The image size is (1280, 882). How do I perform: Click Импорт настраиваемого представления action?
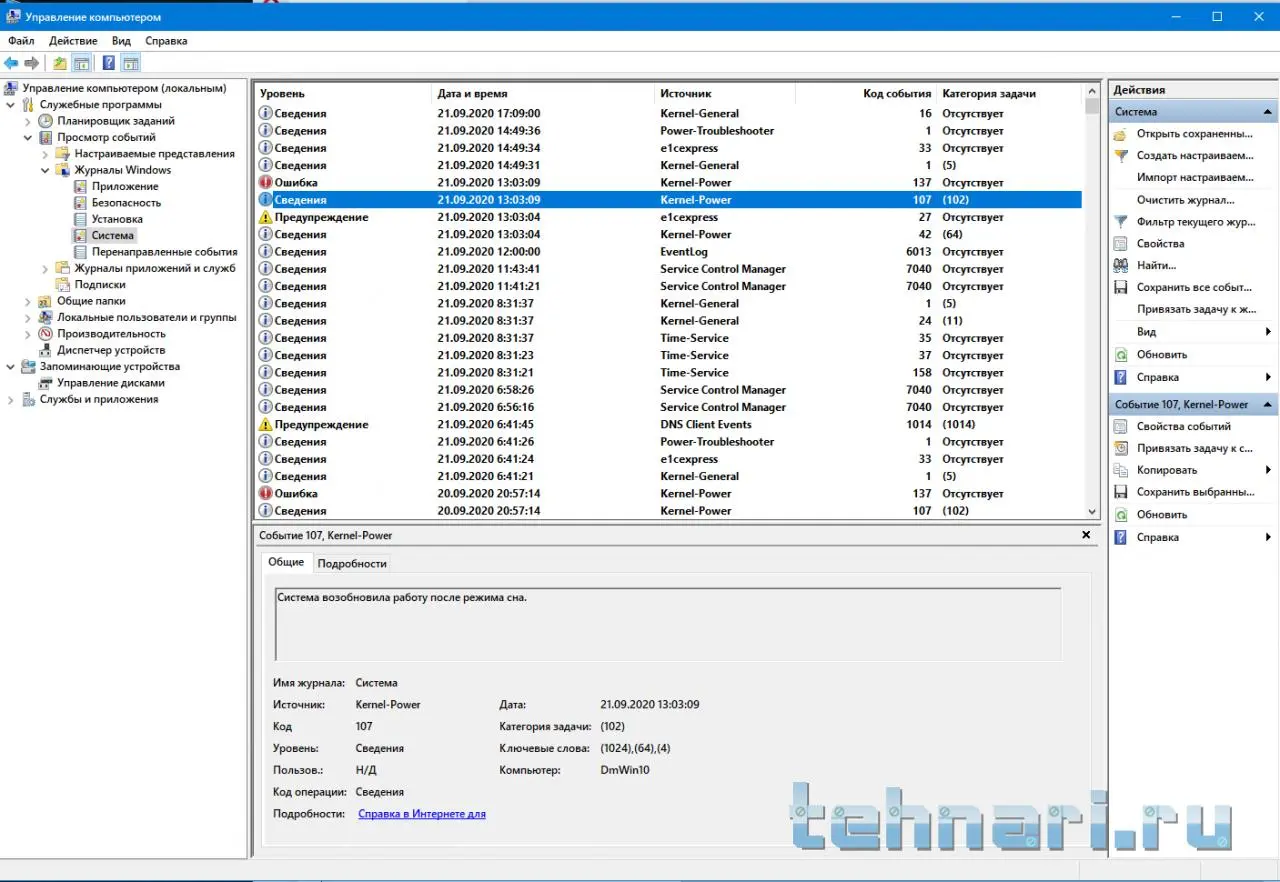1195,178
